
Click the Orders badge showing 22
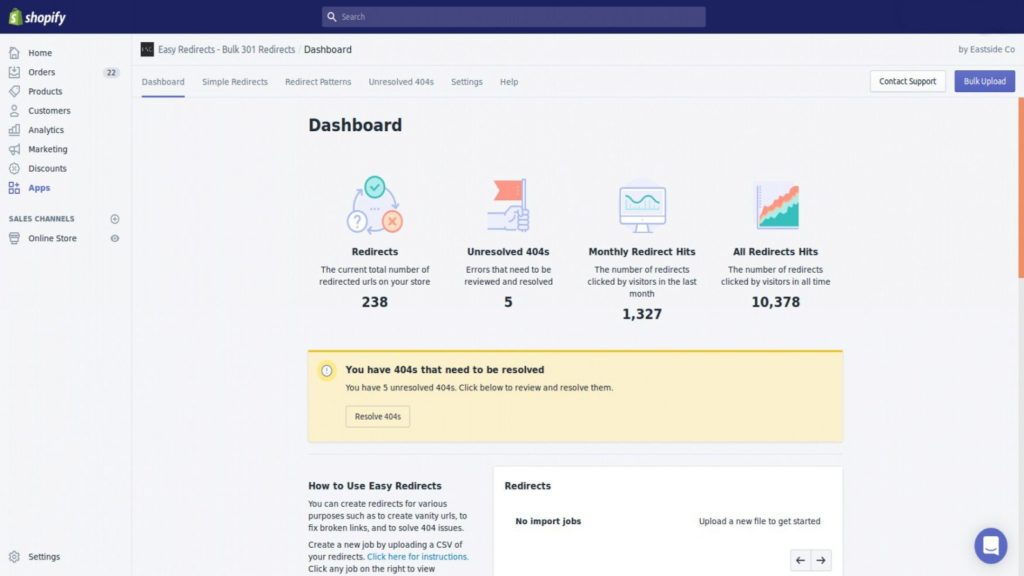(111, 72)
